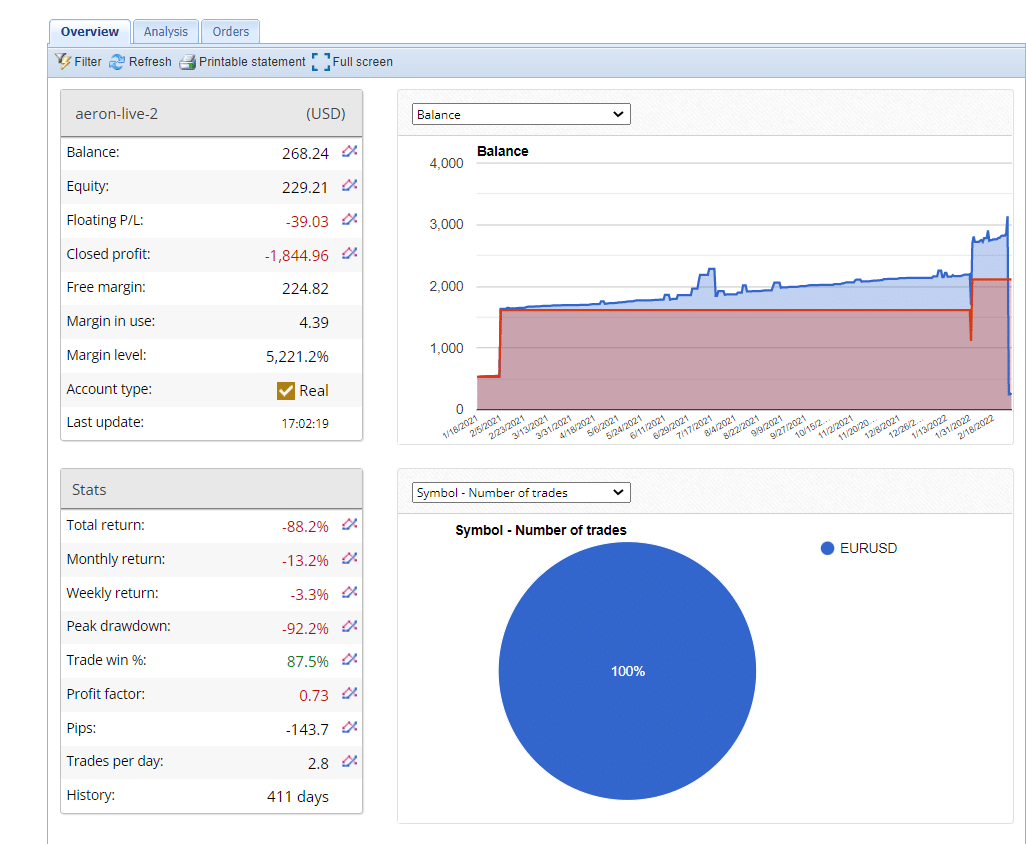Click the chart icon next to Balance
The height and width of the screenshot is (844, 1026).
(x=349, y=152)
